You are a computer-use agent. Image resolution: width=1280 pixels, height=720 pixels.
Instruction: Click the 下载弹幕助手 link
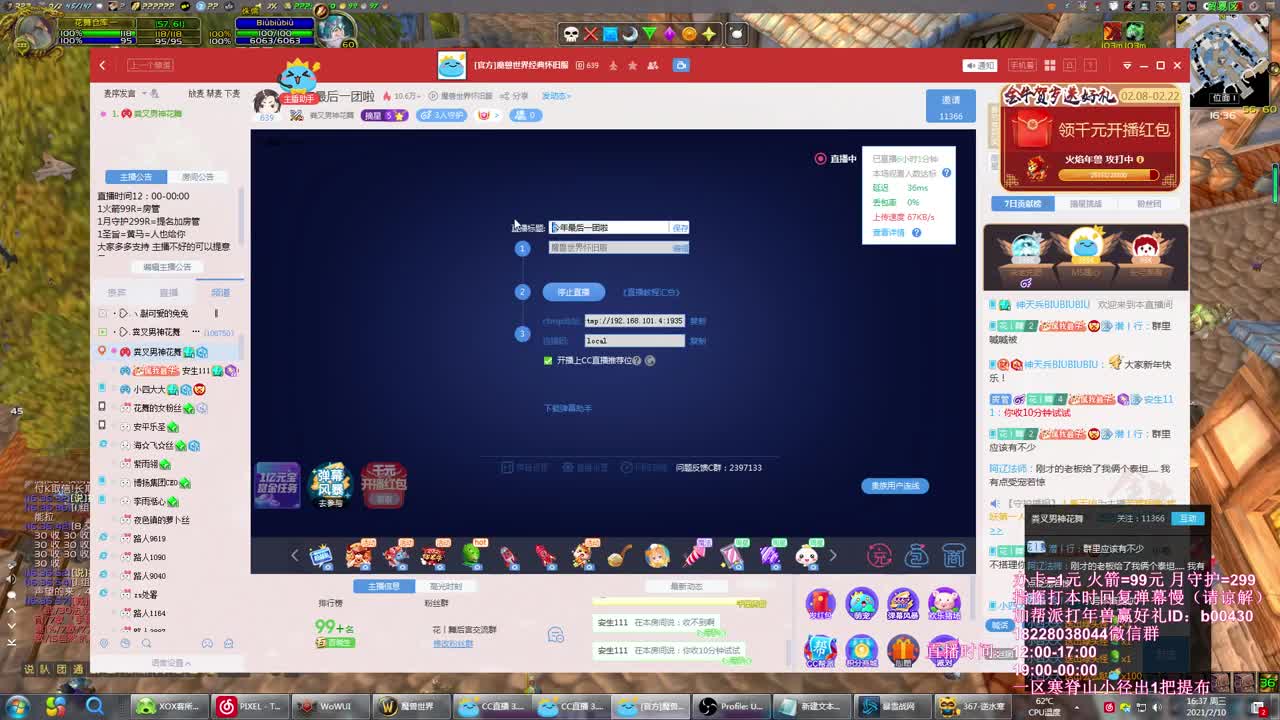click(x=568, y=408)
